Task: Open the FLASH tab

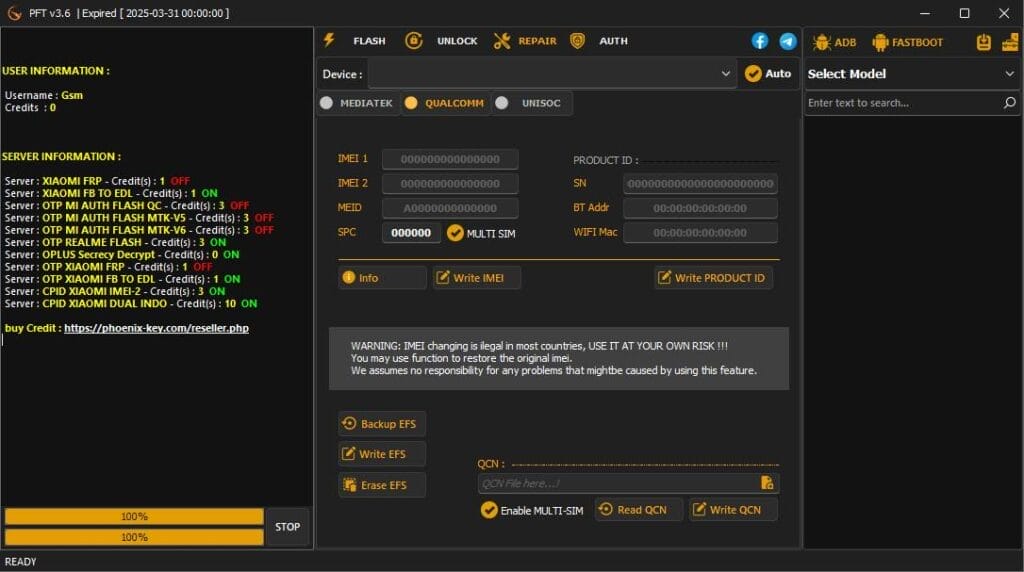Action: point(369,41)
